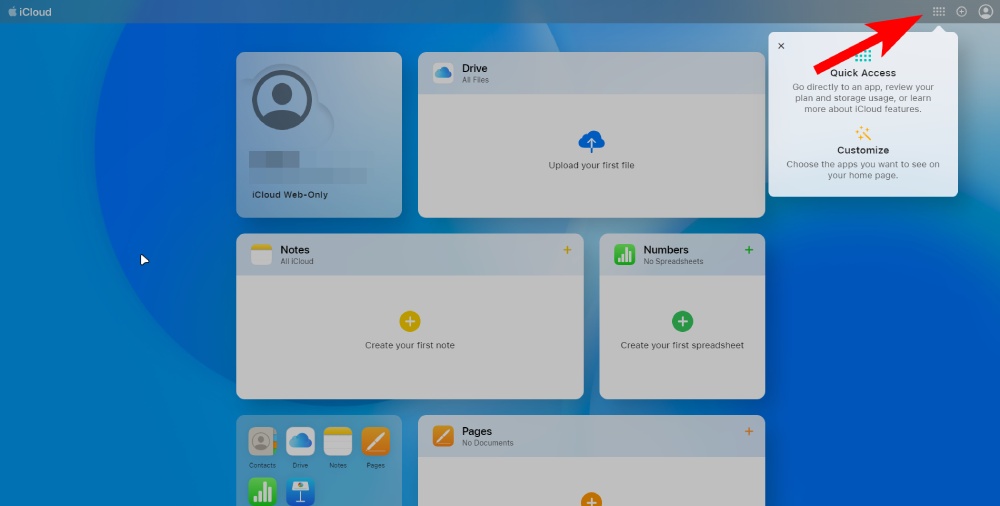Add a new note with Notes header plus
Screen dimensions: 1000x506
click(x=567, y=250)
